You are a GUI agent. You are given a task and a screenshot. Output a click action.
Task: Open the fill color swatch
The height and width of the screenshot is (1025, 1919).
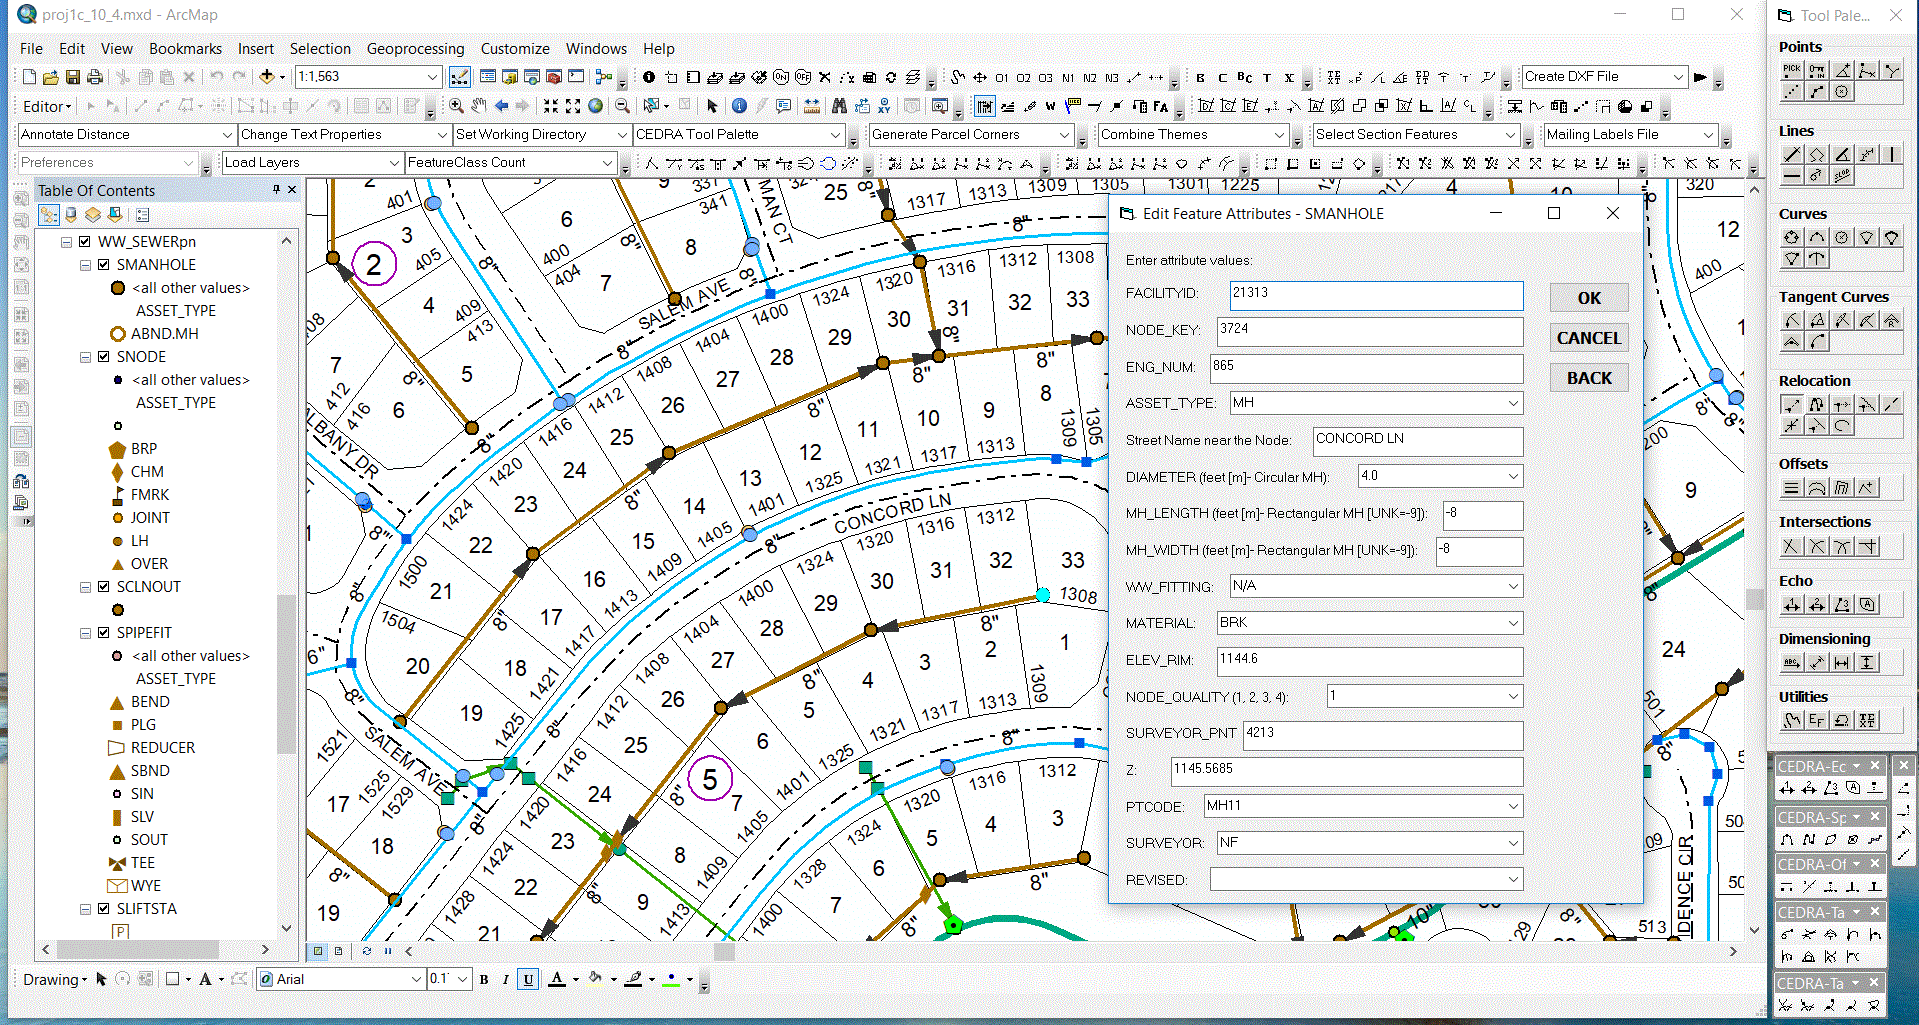click(595, 980)
